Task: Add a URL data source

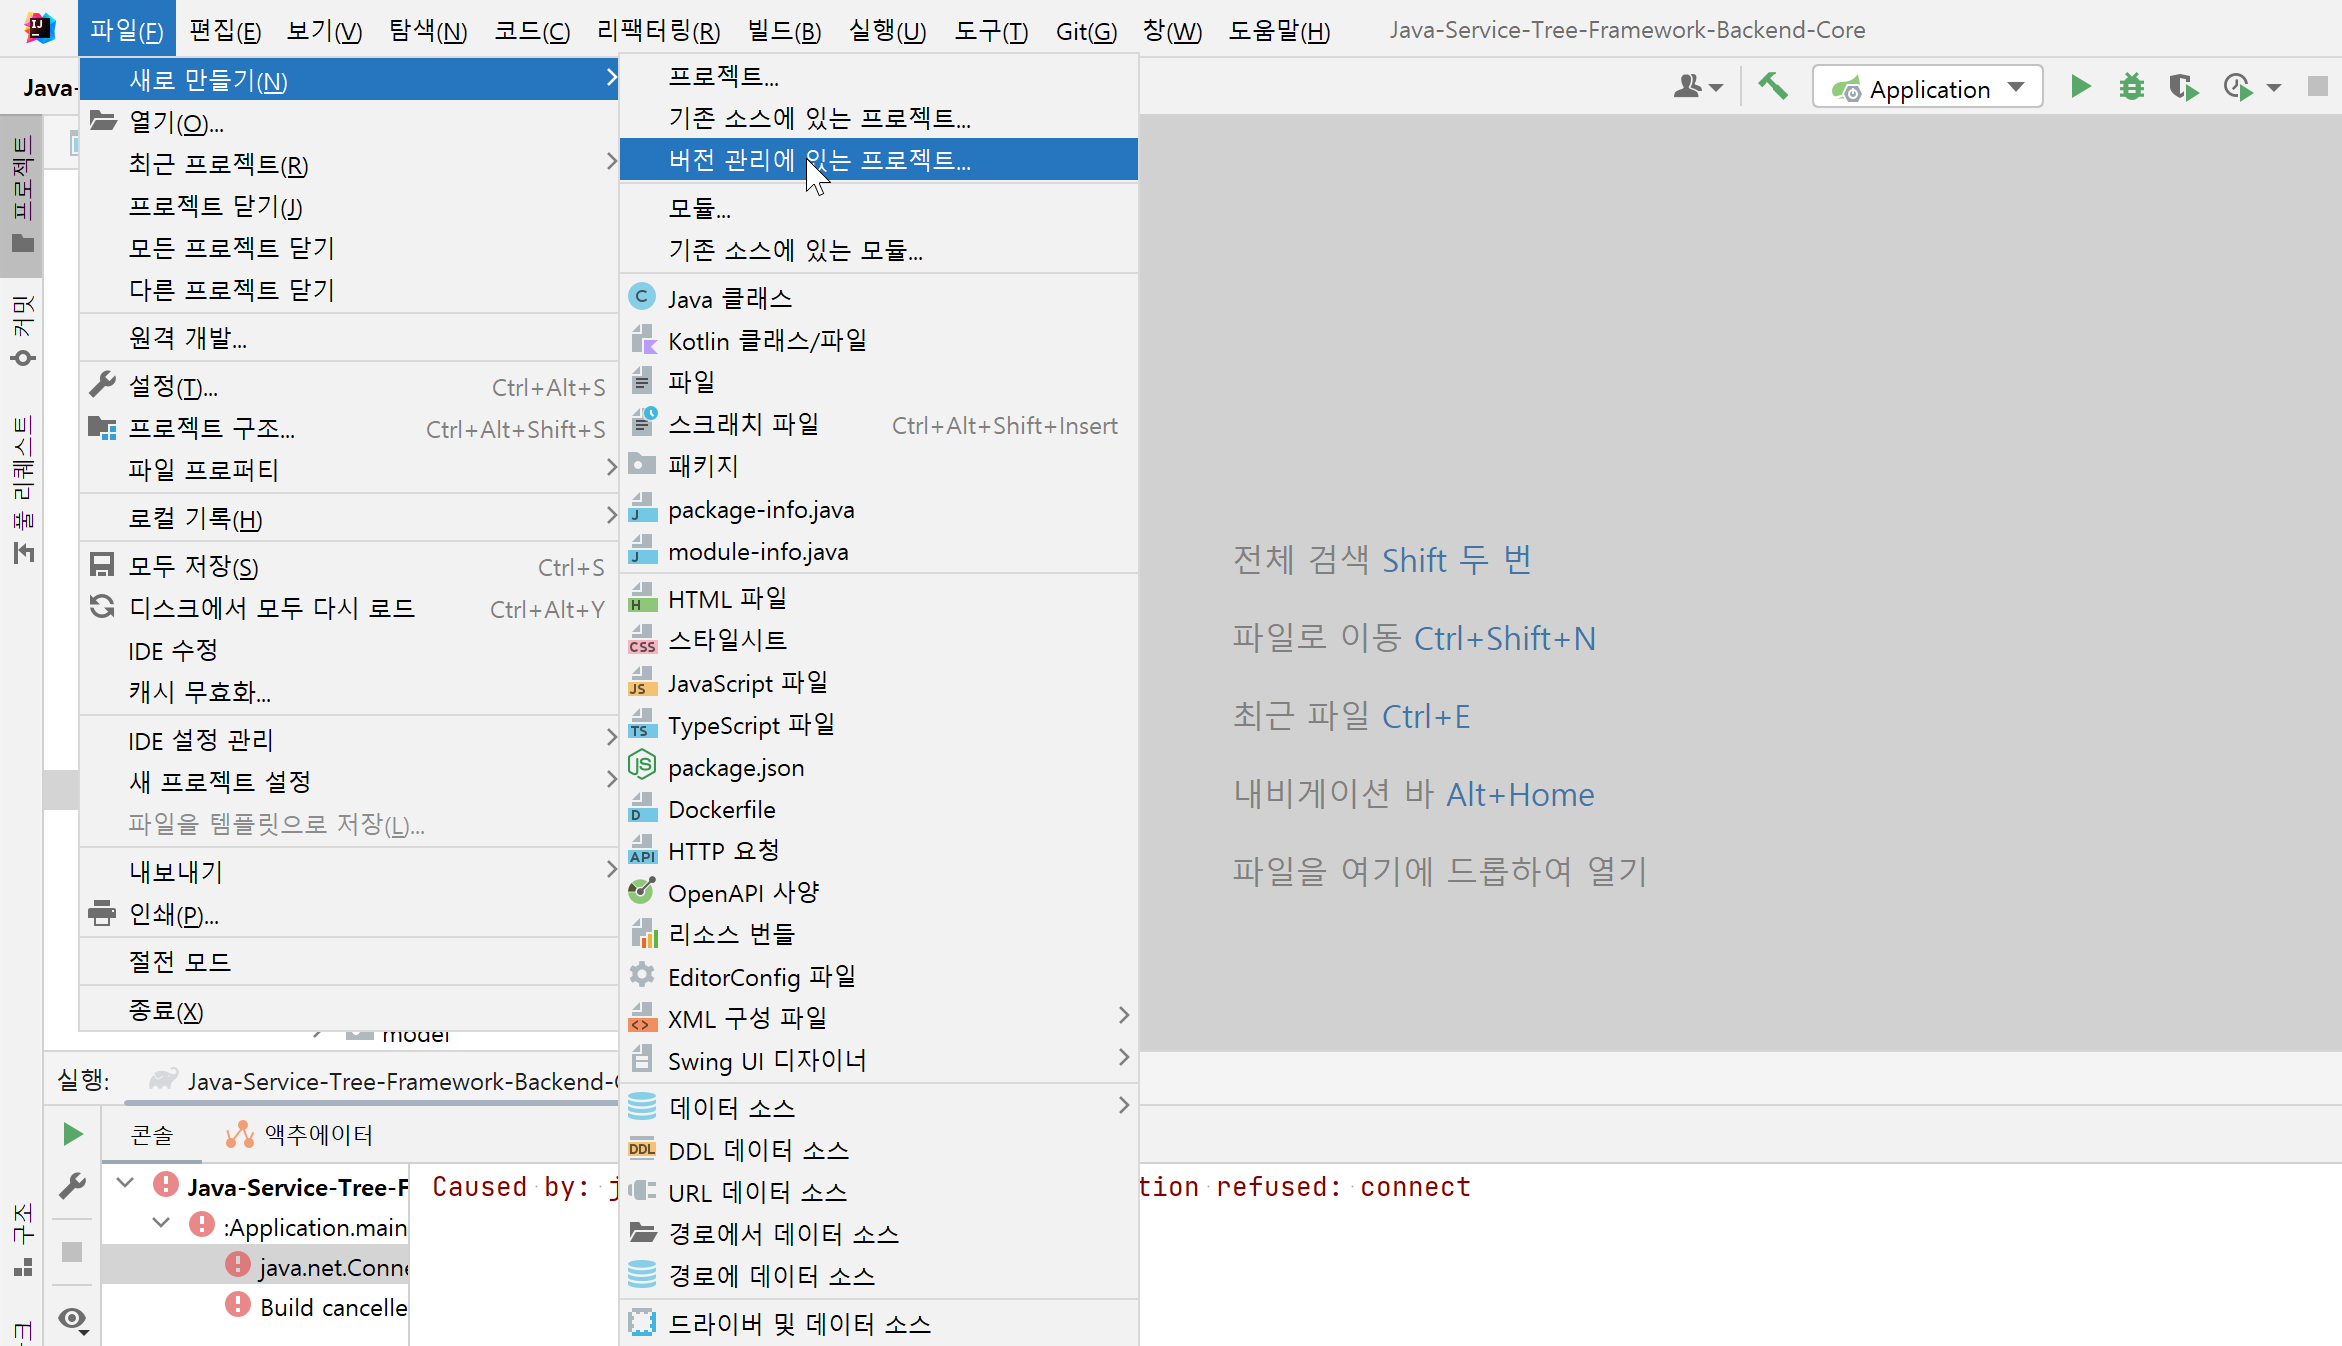Action: pyautogui.click(x=878, y=1193)
